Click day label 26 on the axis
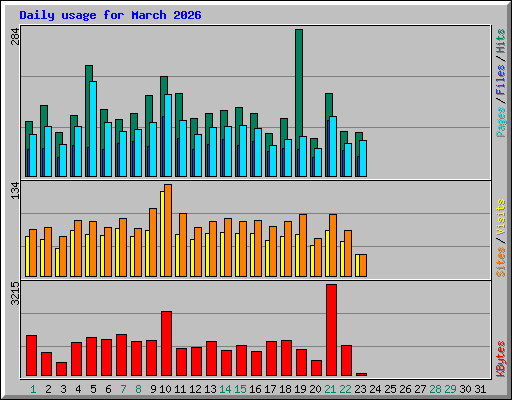Screen dimensions: 512x400 pyautogui.click(x=405, y=389)
